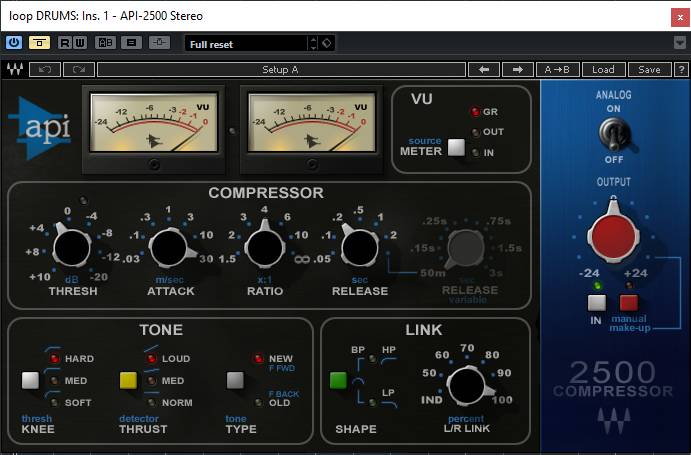
Task: Enable Read automation R button
Action: (x=65, y=43)
